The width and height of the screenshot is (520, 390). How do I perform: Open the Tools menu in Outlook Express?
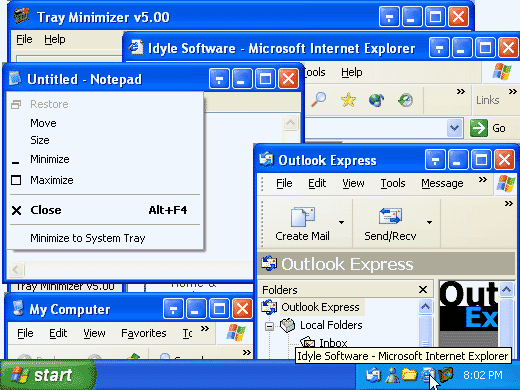click(393, 183)
